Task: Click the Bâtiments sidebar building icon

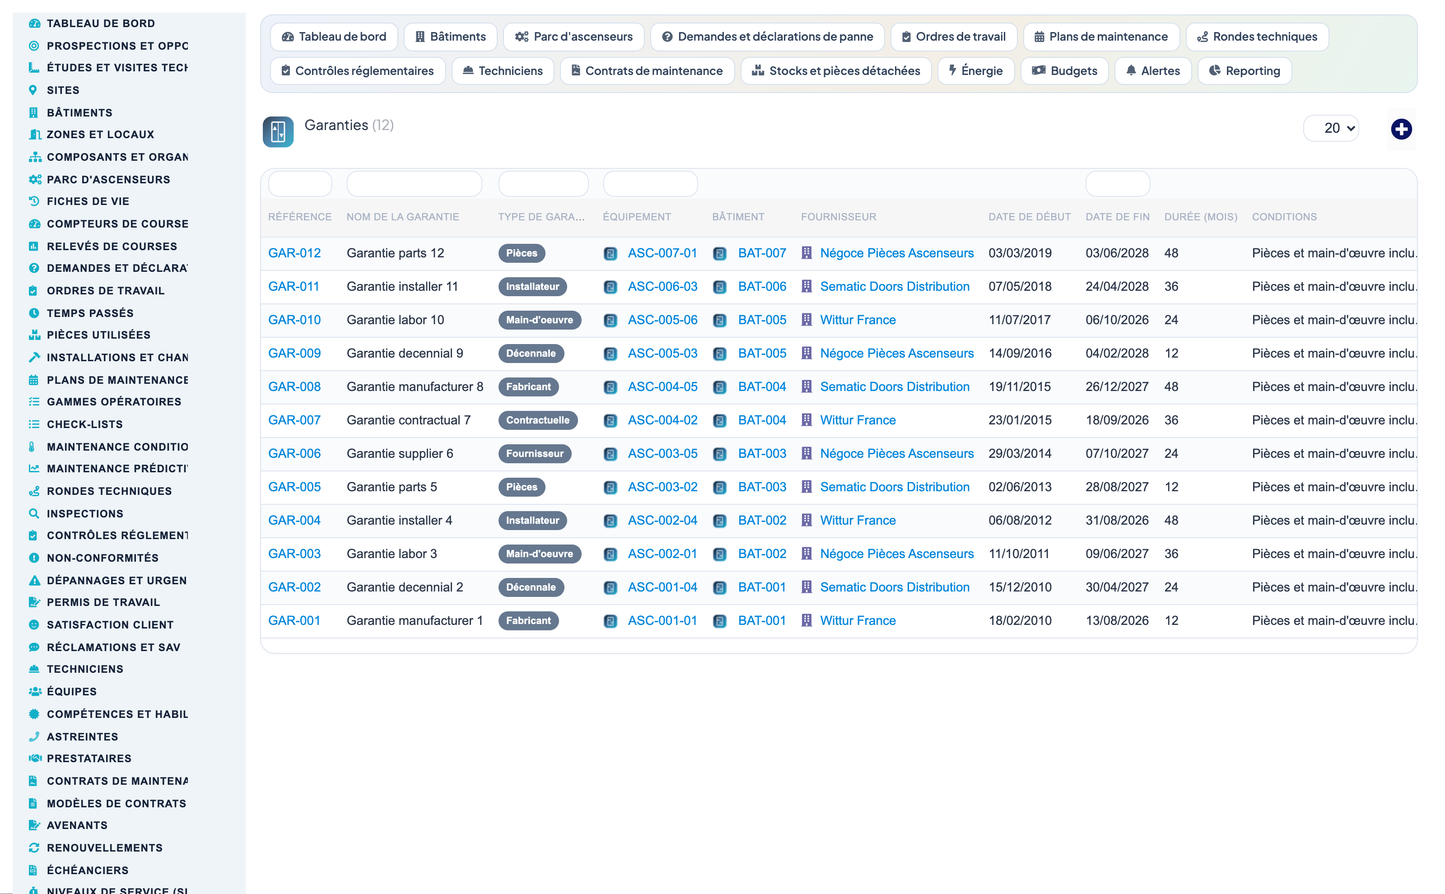Action: [34, 113]
